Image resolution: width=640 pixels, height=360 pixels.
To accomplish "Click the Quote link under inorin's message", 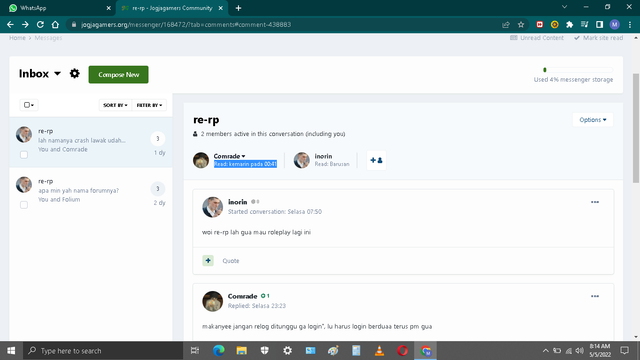I will [x=231, y=261].
